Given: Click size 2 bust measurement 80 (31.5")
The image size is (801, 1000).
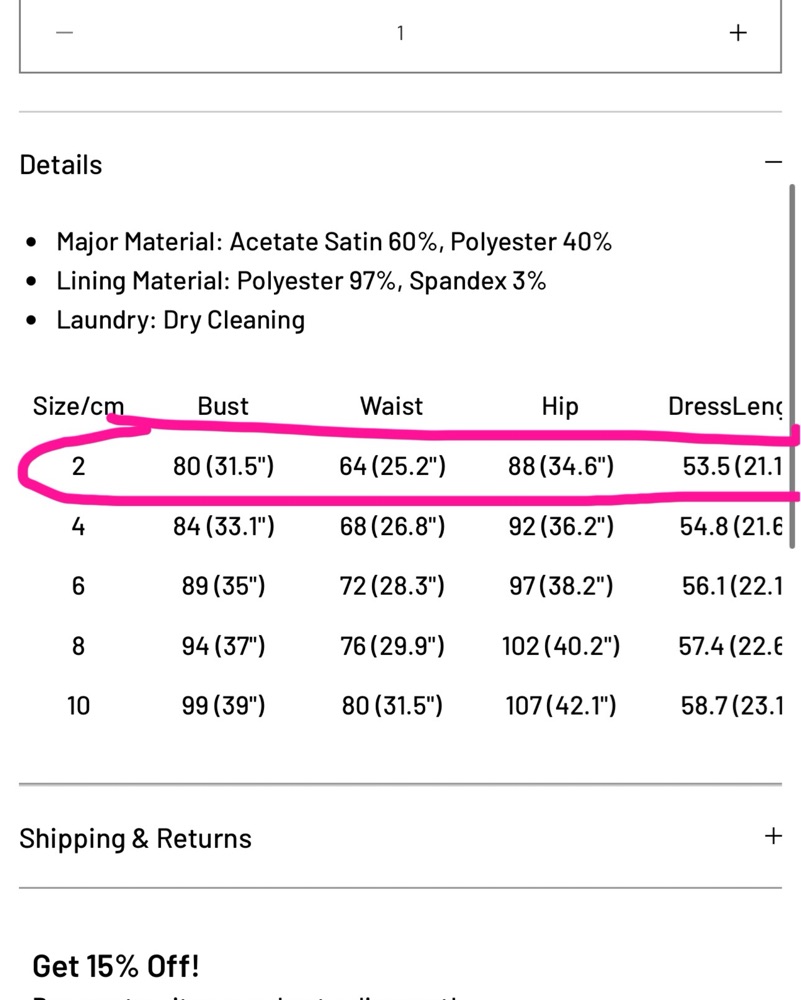Looking at the screenshot, I should (223, 466).
